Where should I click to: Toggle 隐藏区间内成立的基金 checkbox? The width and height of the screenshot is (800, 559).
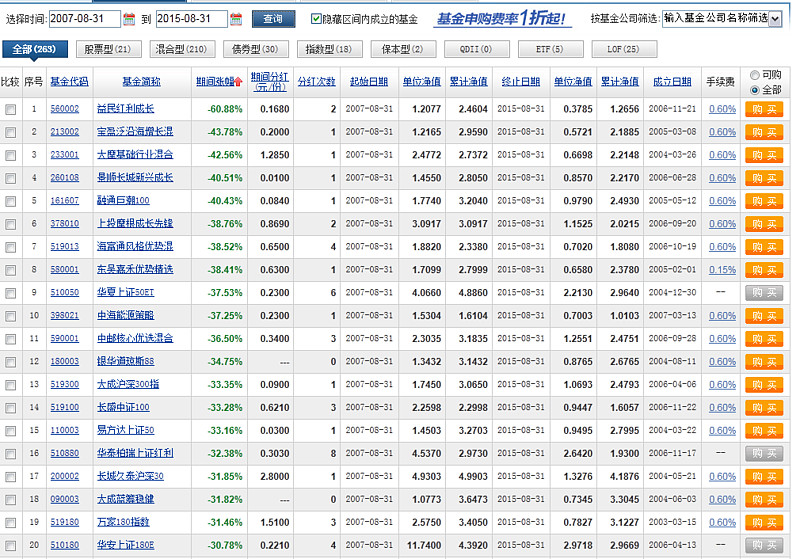pos(316,19)
